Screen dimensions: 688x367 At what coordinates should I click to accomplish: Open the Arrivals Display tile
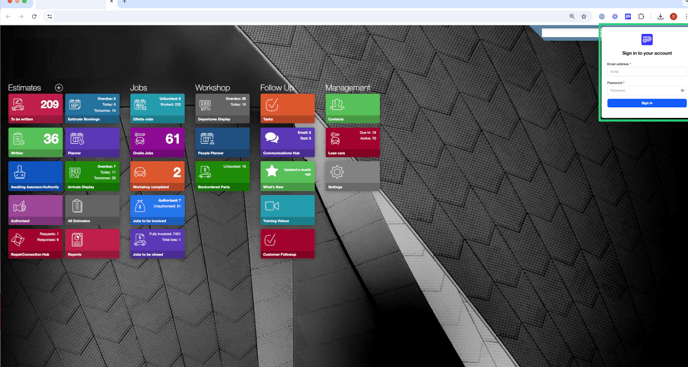(x=92, y=176)
